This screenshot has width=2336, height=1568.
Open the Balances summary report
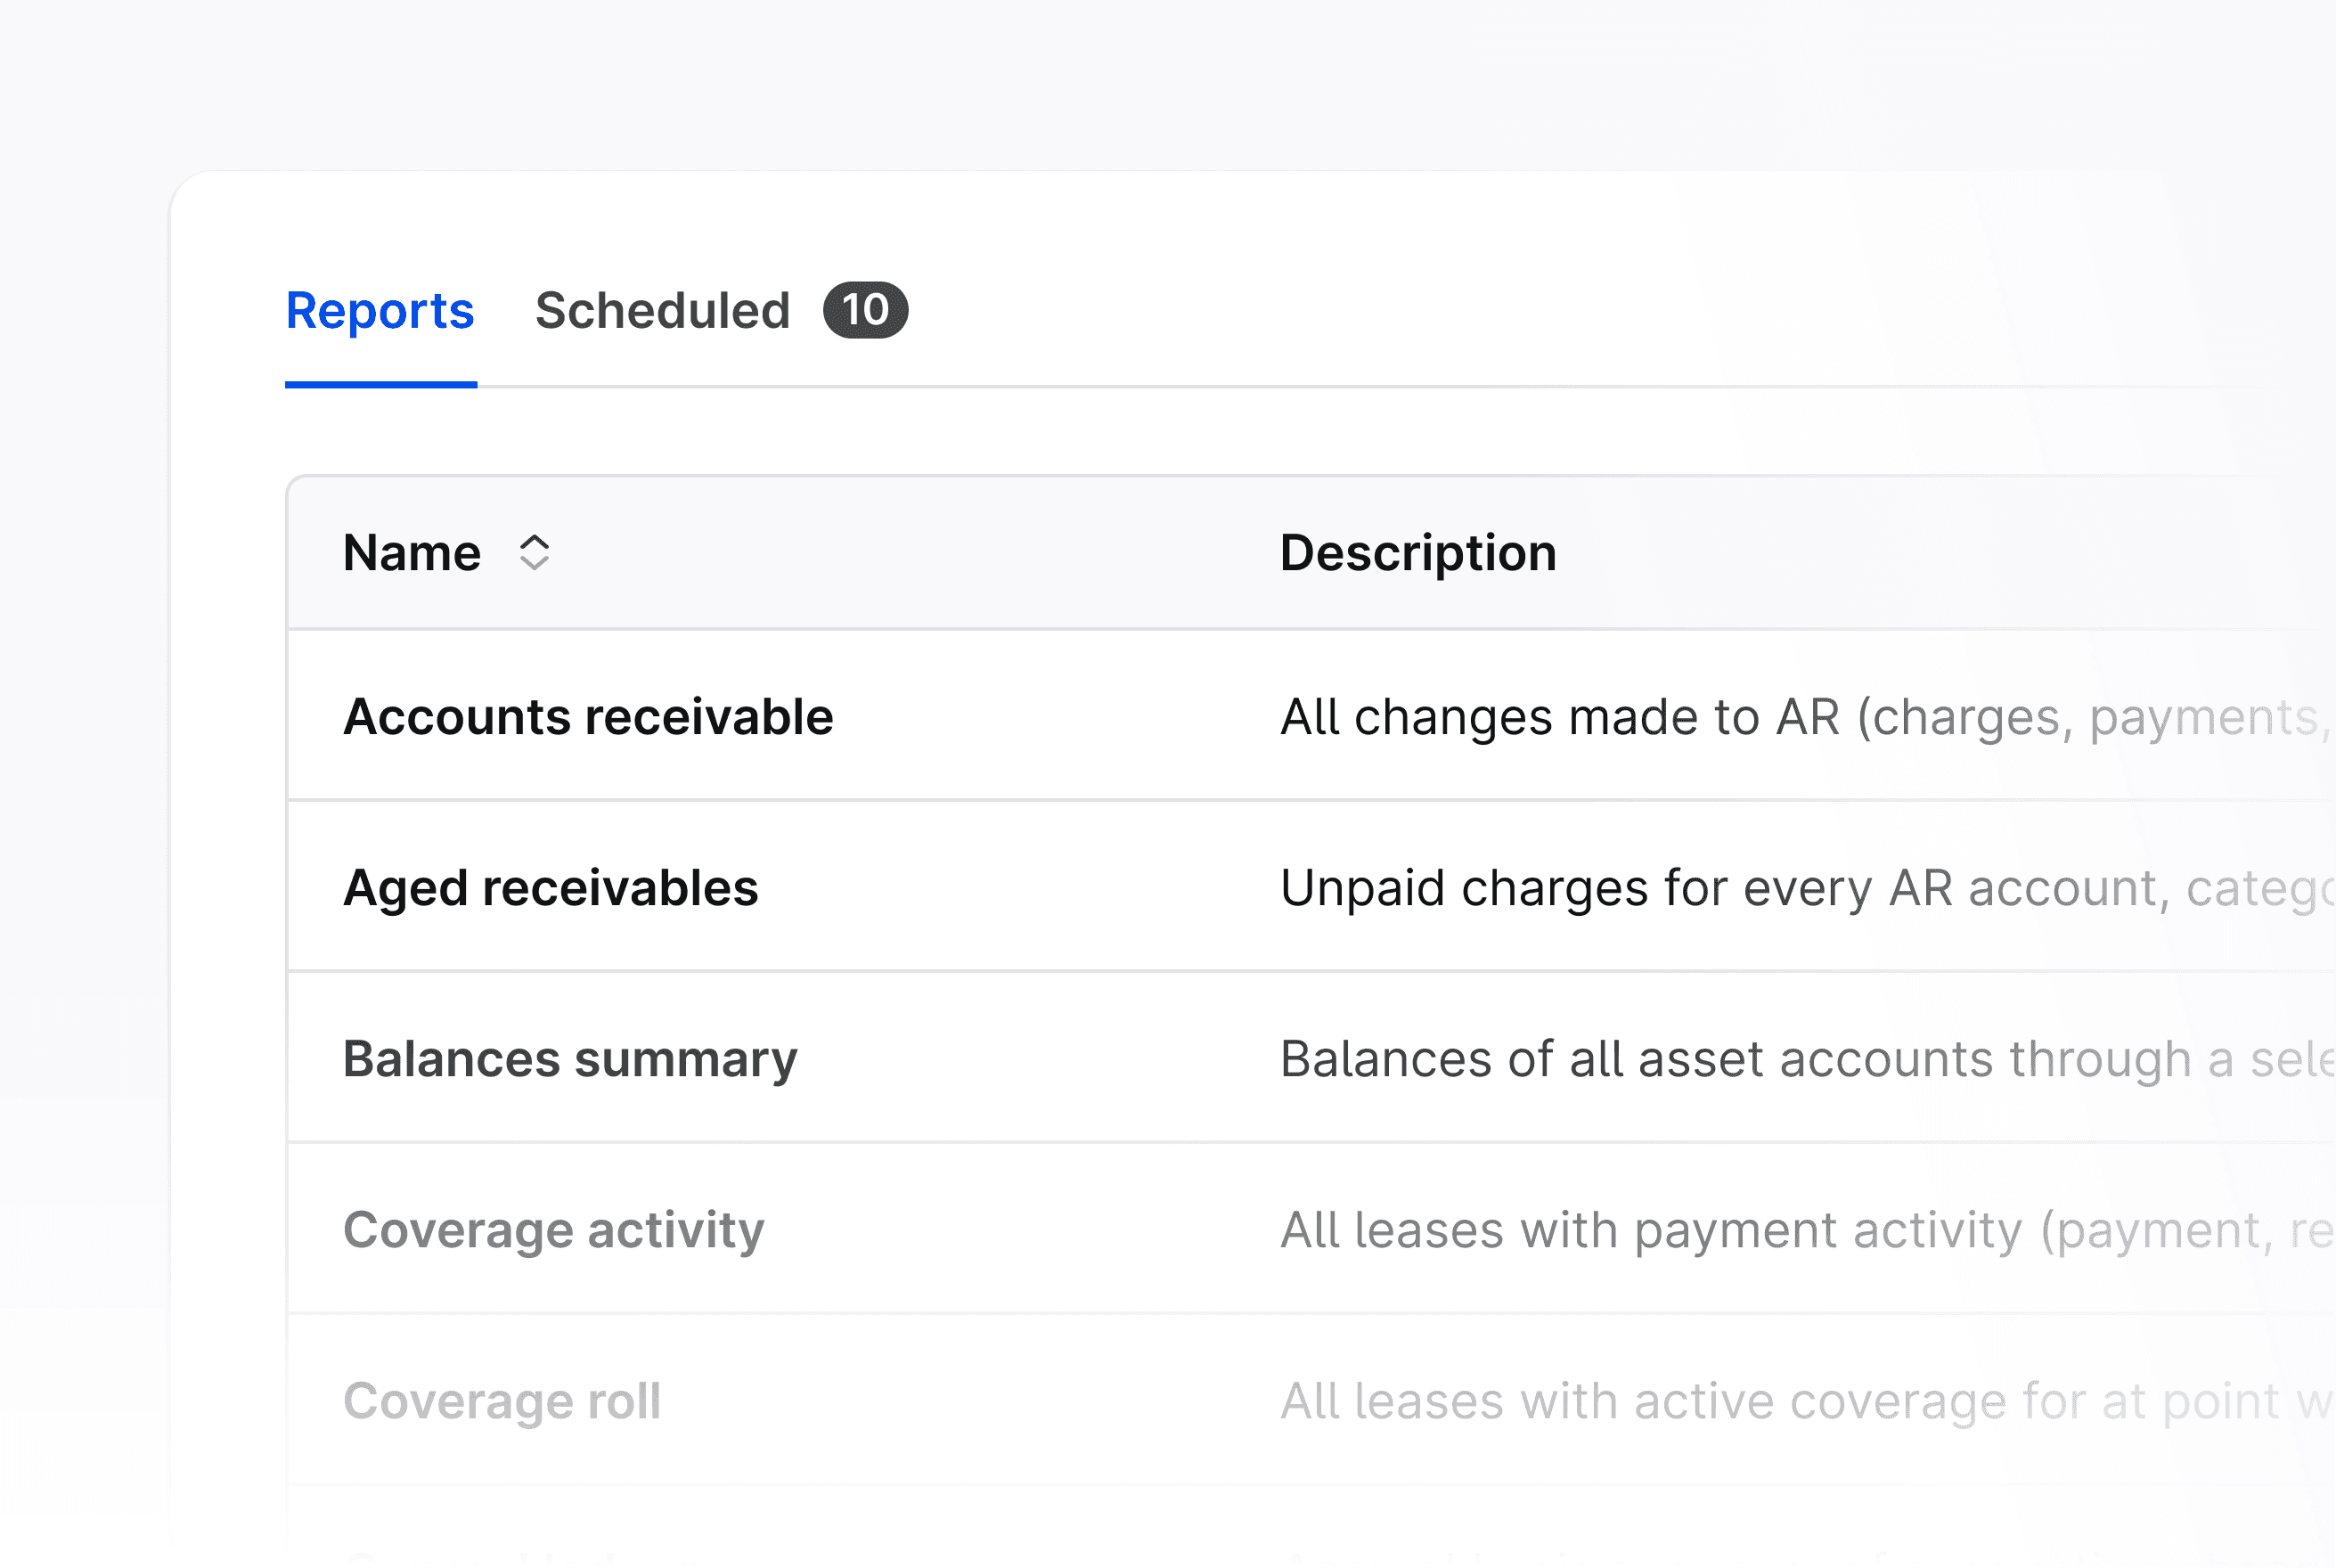pyautogui.click(x=570, y=1059)
